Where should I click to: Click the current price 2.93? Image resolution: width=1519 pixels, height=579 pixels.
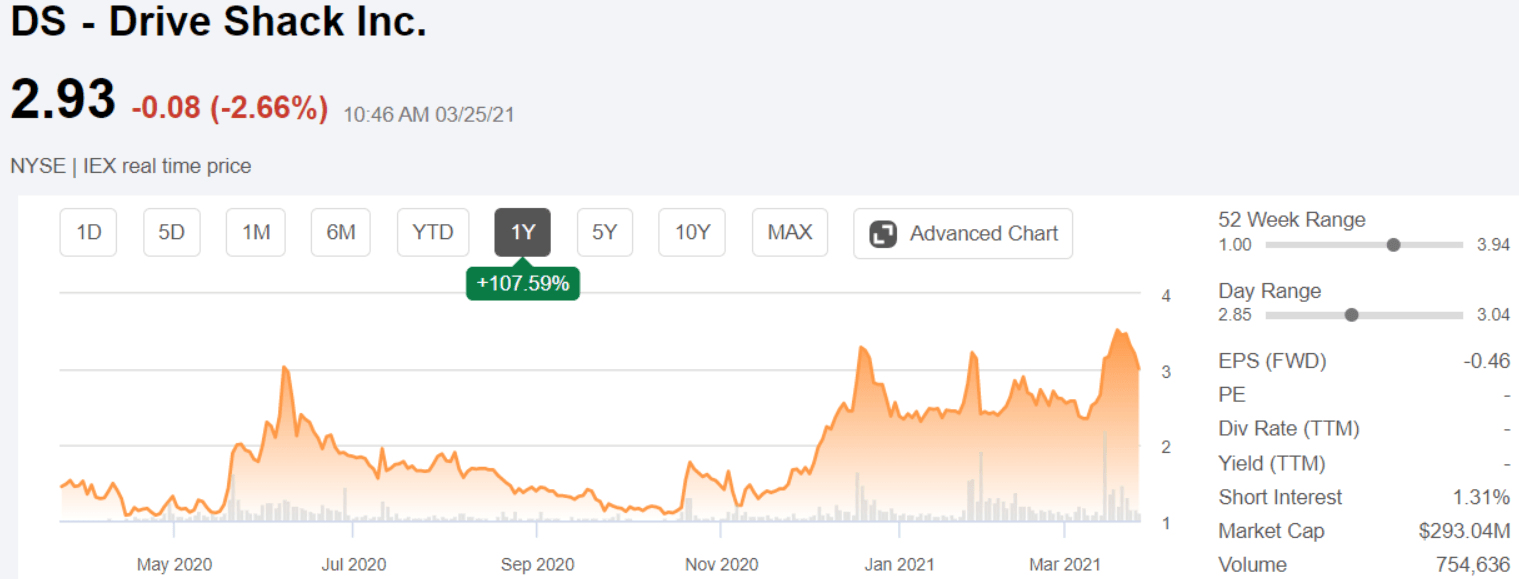[63, 100]
